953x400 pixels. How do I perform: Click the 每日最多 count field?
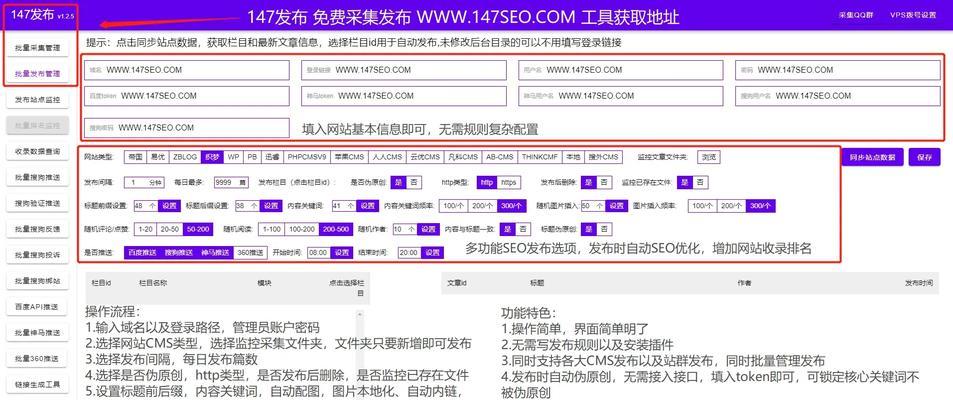231,182
